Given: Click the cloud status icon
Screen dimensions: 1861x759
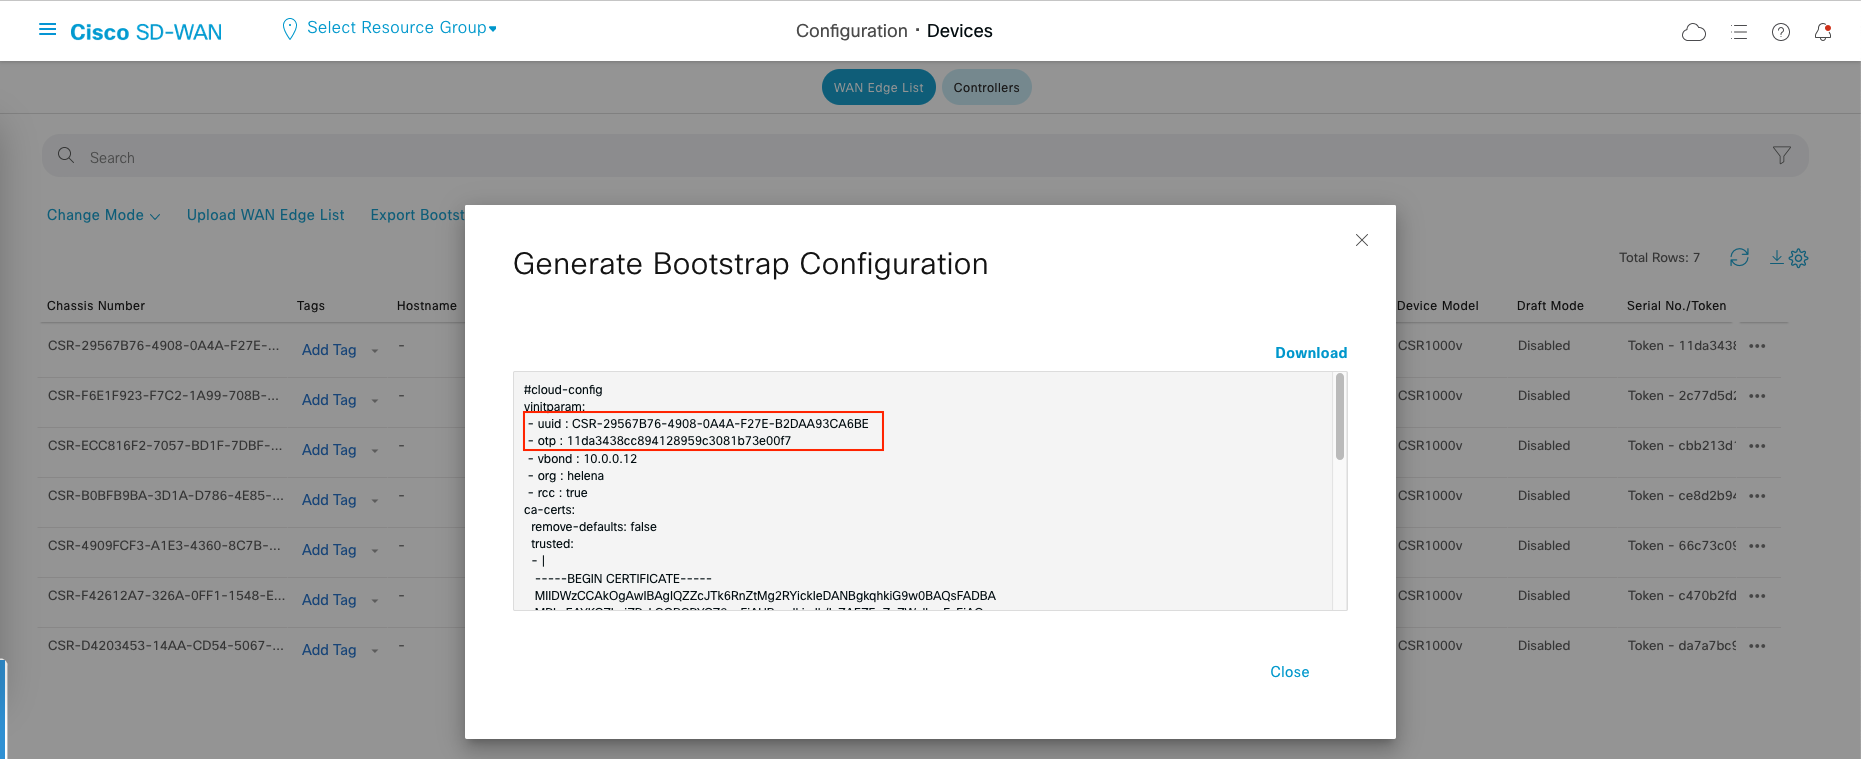Looking at the screenshot, I should [1693, 32].
